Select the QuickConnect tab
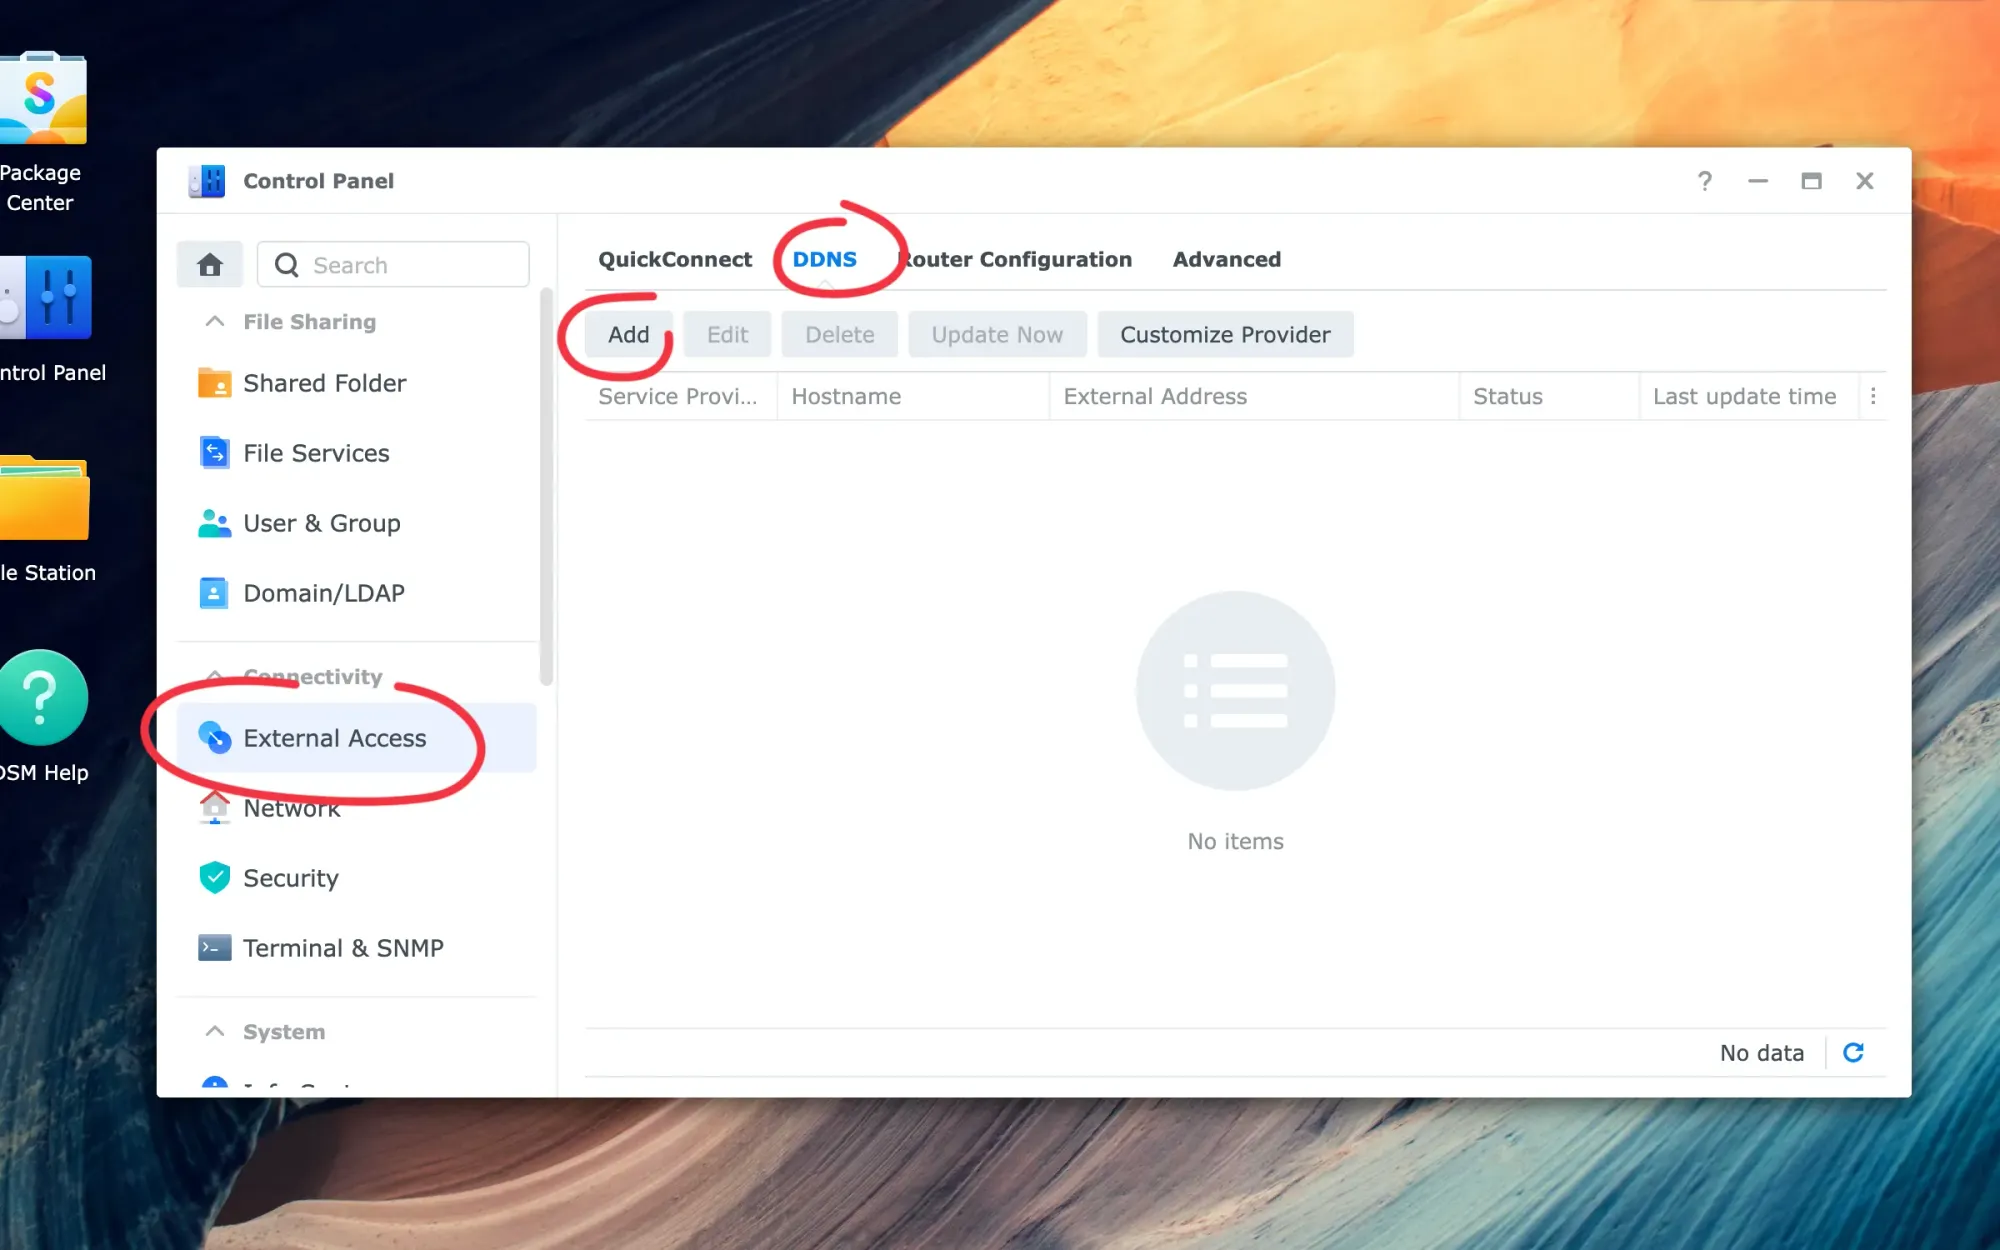This screenshot has height=1250, width=2000. tap(675, 259)
